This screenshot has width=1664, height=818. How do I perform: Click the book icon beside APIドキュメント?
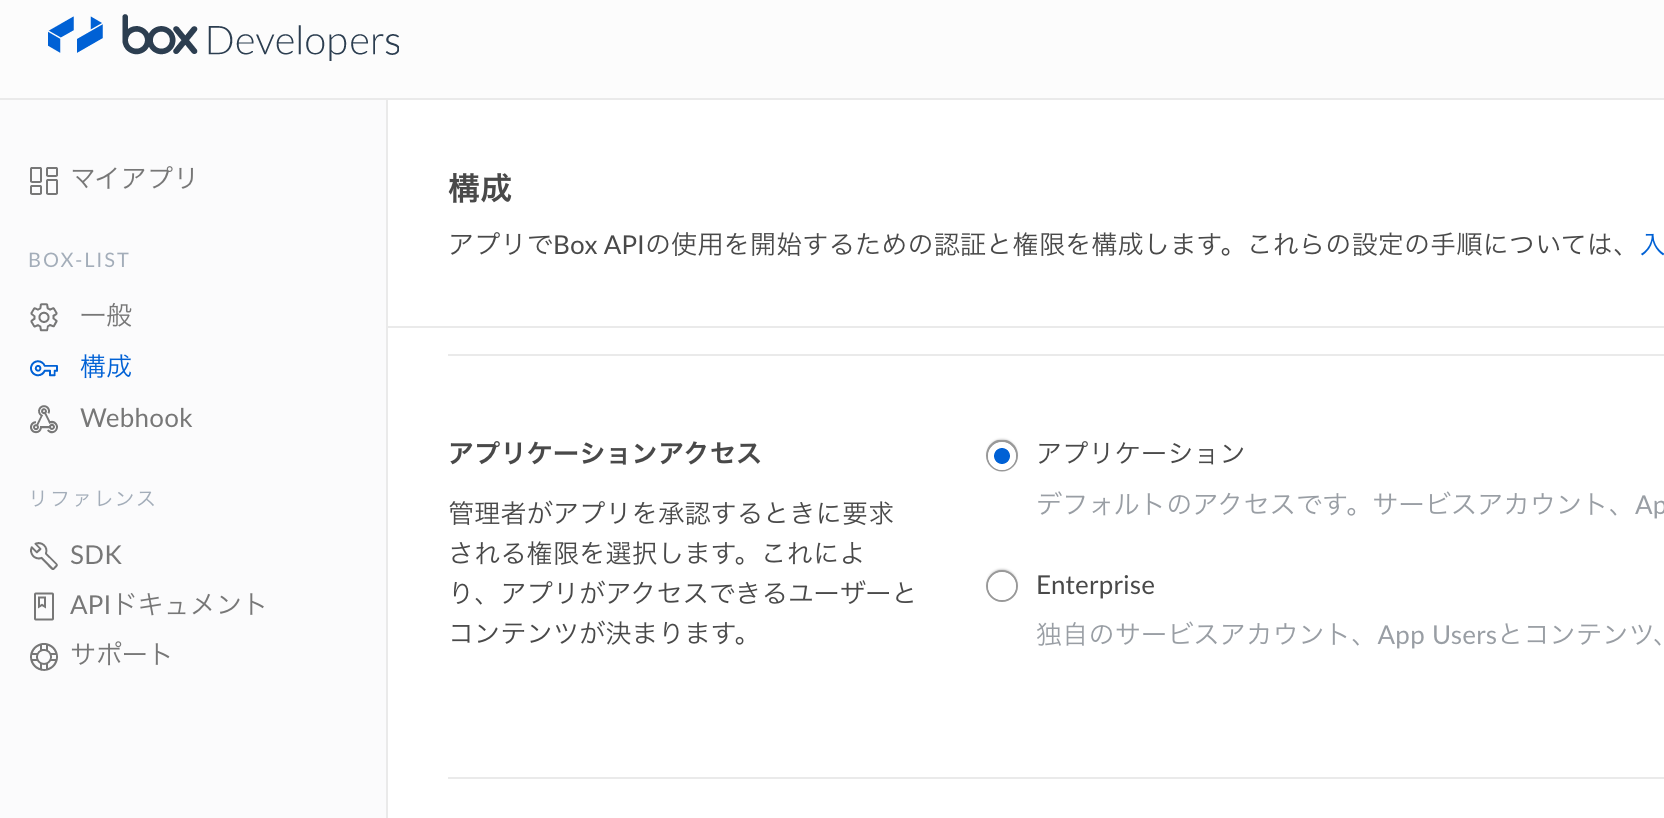42,605
